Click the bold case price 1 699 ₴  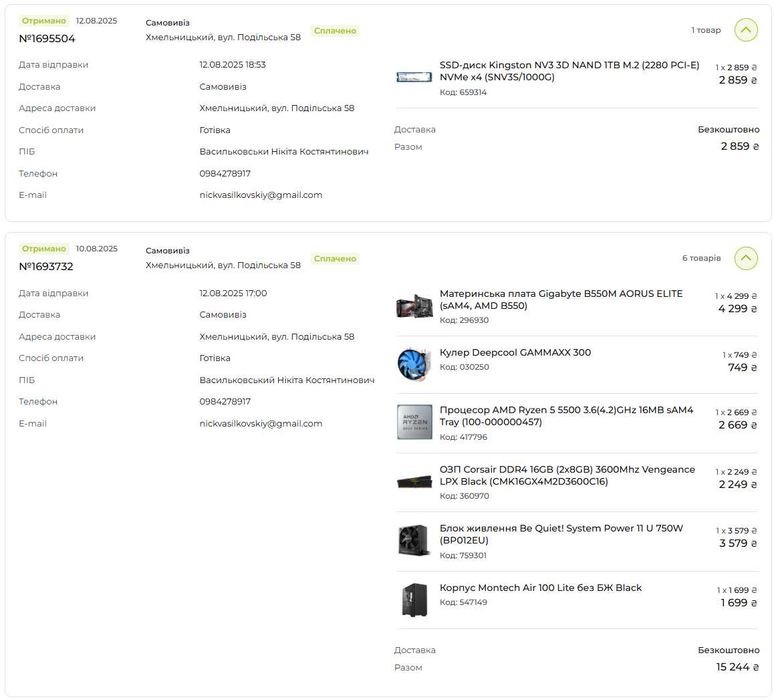click(x=738, y=603)
